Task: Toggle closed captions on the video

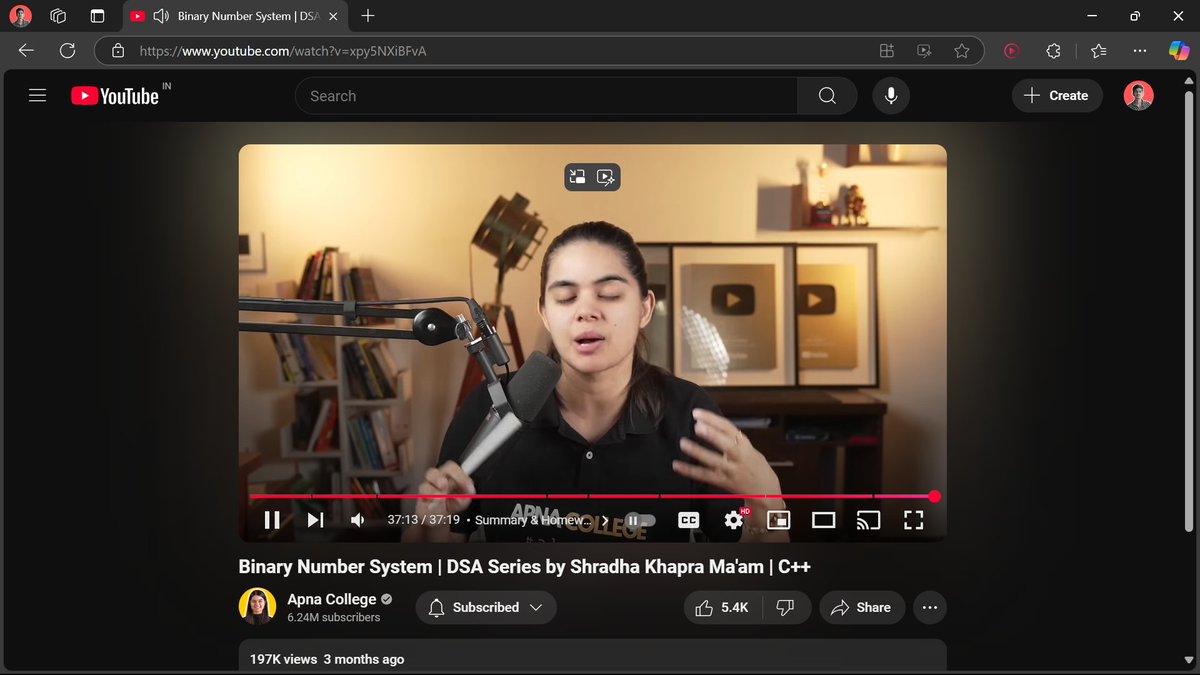Action: pyautogui.click(x=689, y=520)
